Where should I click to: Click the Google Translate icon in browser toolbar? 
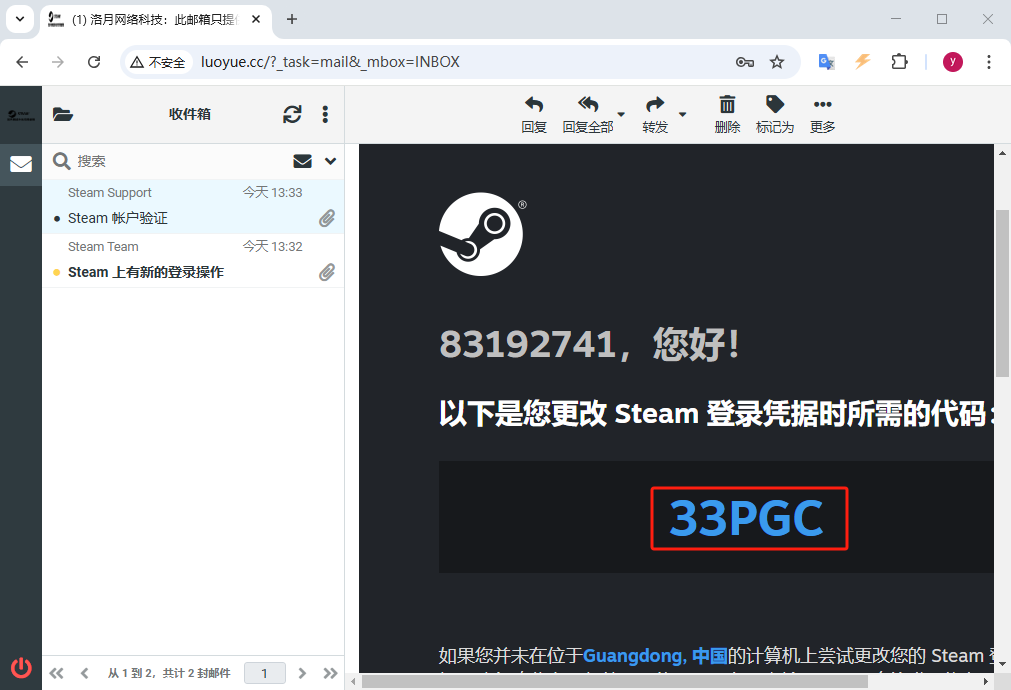point(826,61)
